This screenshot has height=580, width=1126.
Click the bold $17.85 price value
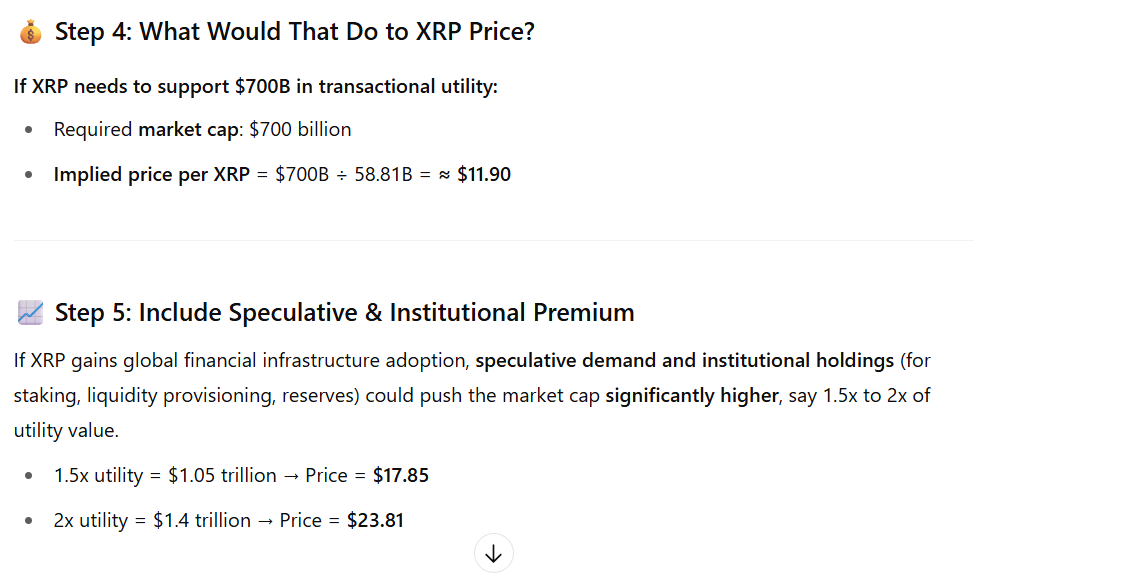pos(400,476)
